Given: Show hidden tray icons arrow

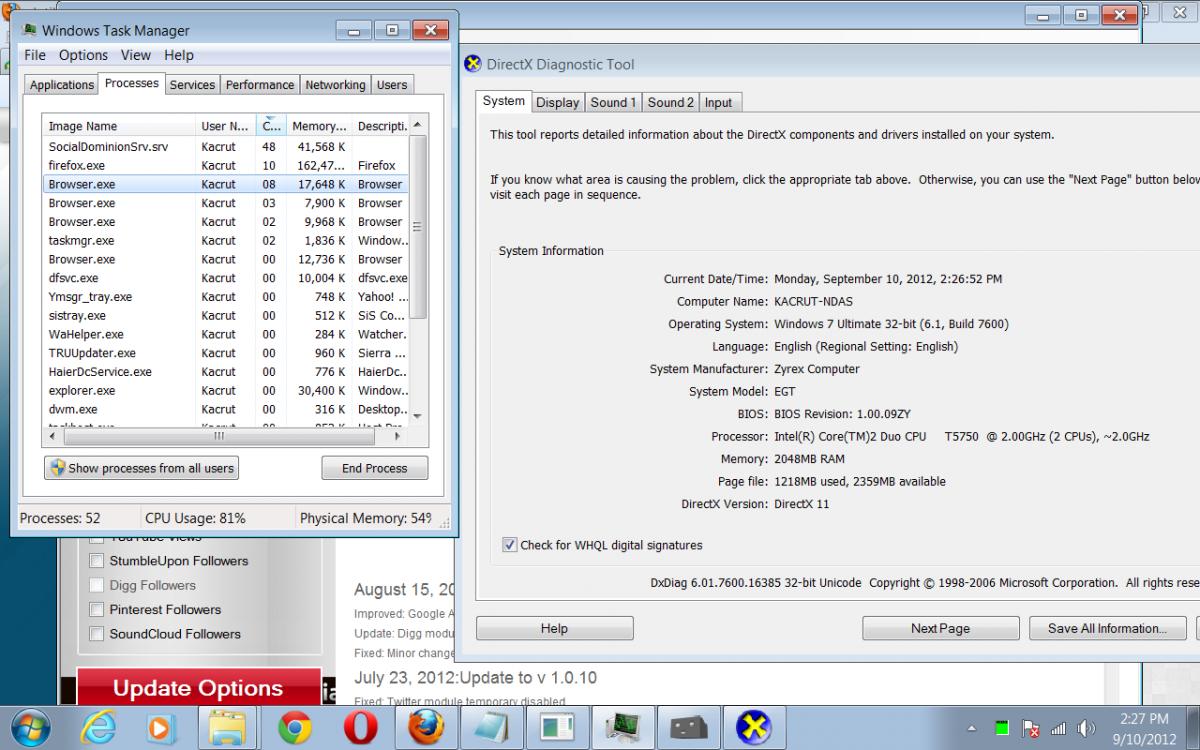Looking at the screenshot, I should click(x=972, y=728).
